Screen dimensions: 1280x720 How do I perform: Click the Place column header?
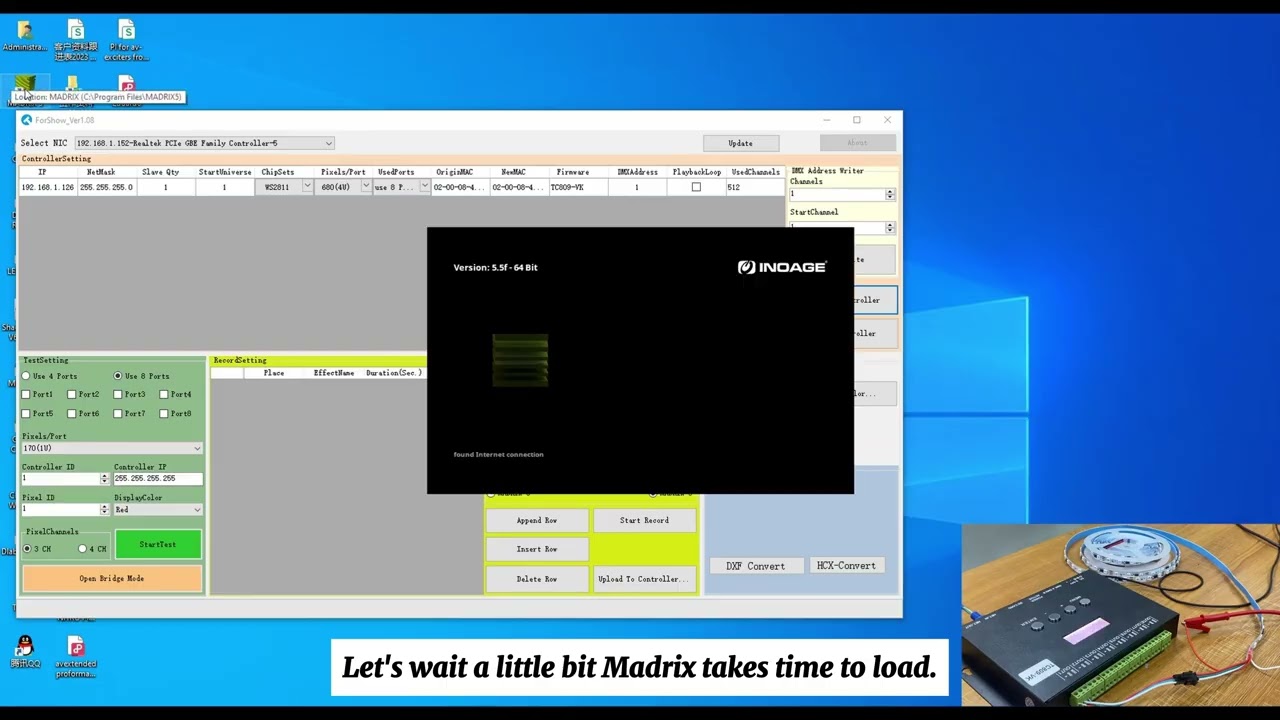pos(274,373)
